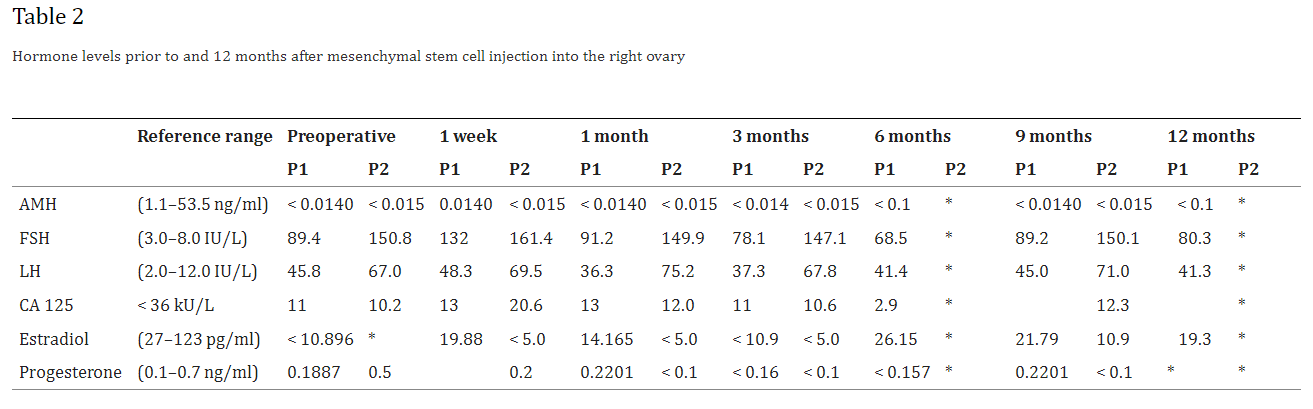Click the "6 months" column header
The width and height of the screenshot is (1313, 409).
point(912,136)
